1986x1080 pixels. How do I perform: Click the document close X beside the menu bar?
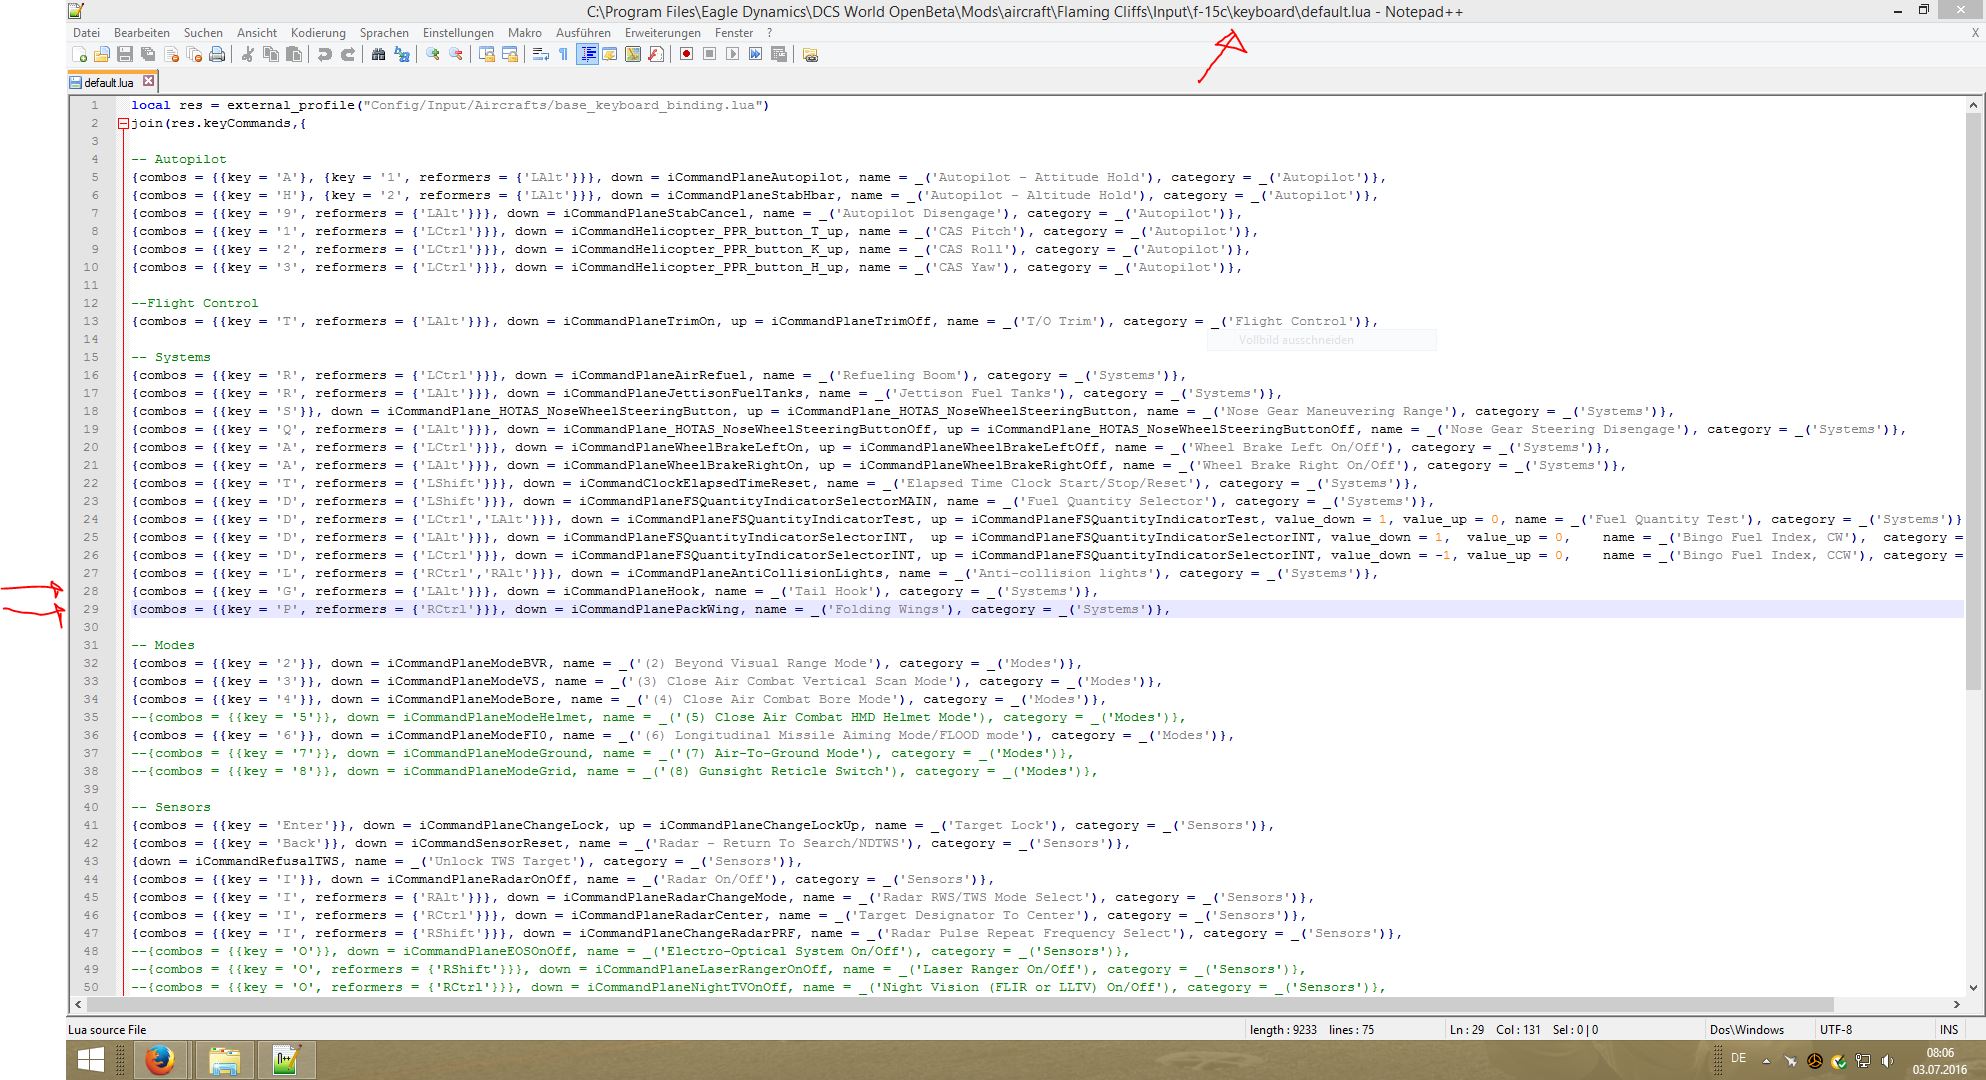(x=1975, y=33)
